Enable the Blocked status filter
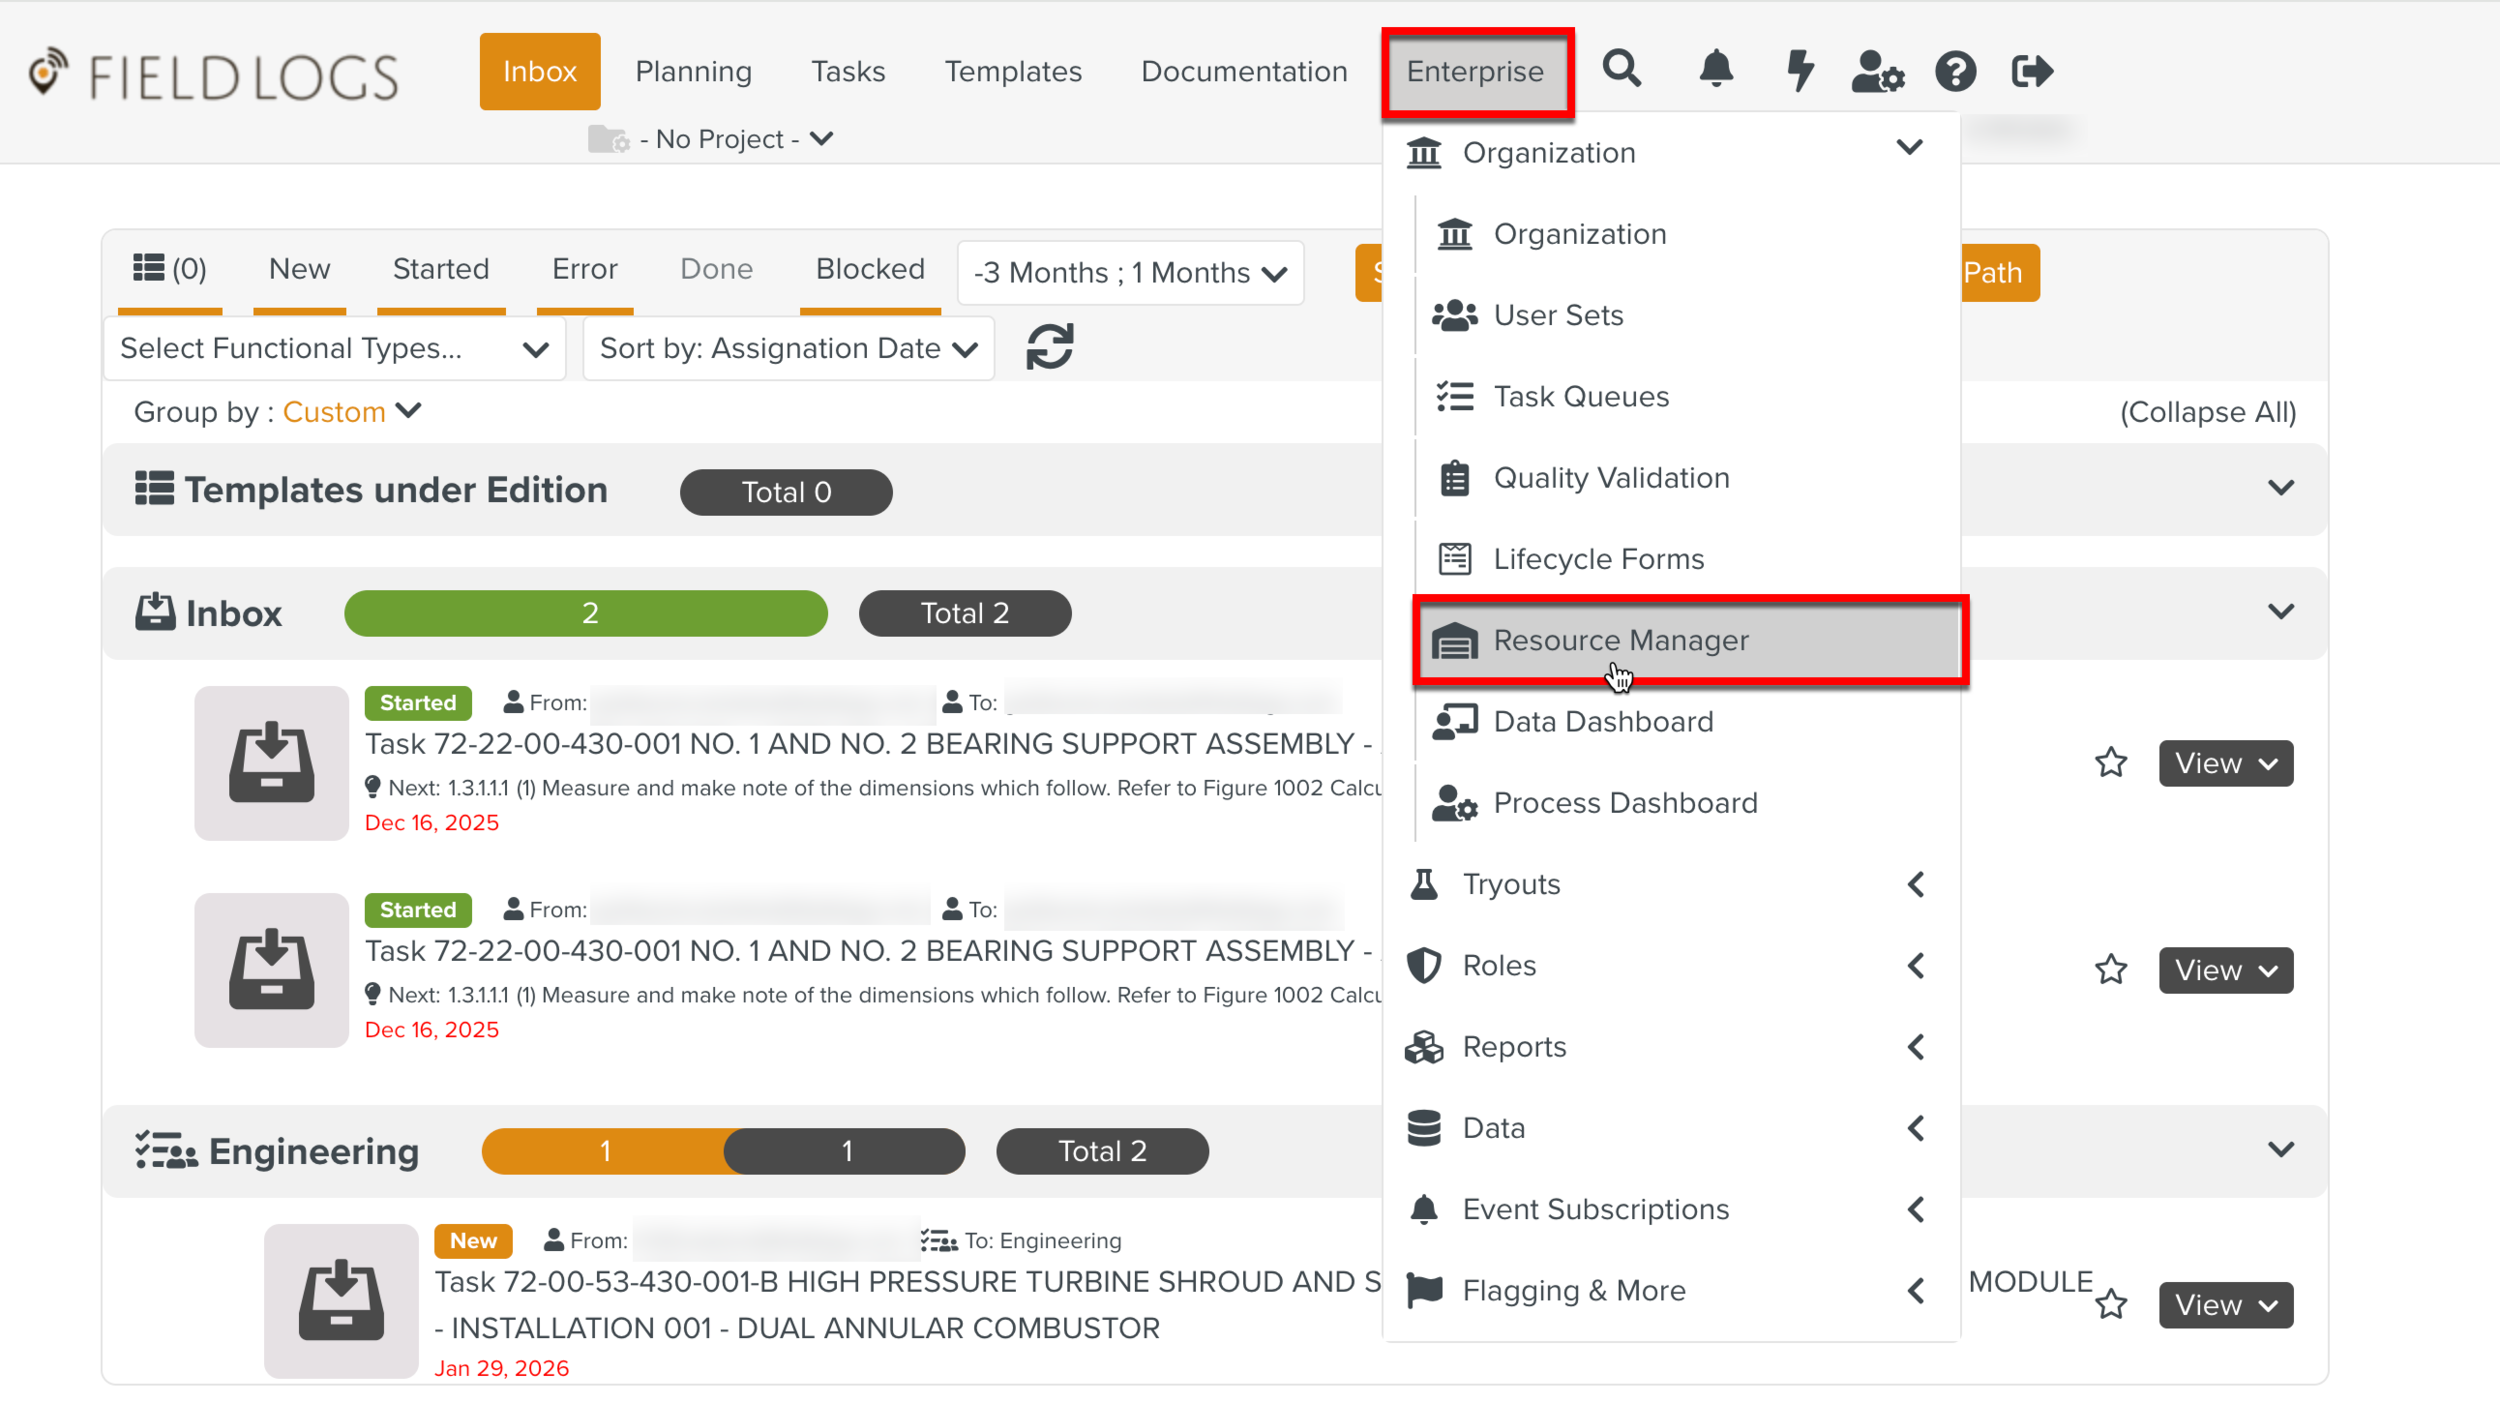 click(869, 268)
